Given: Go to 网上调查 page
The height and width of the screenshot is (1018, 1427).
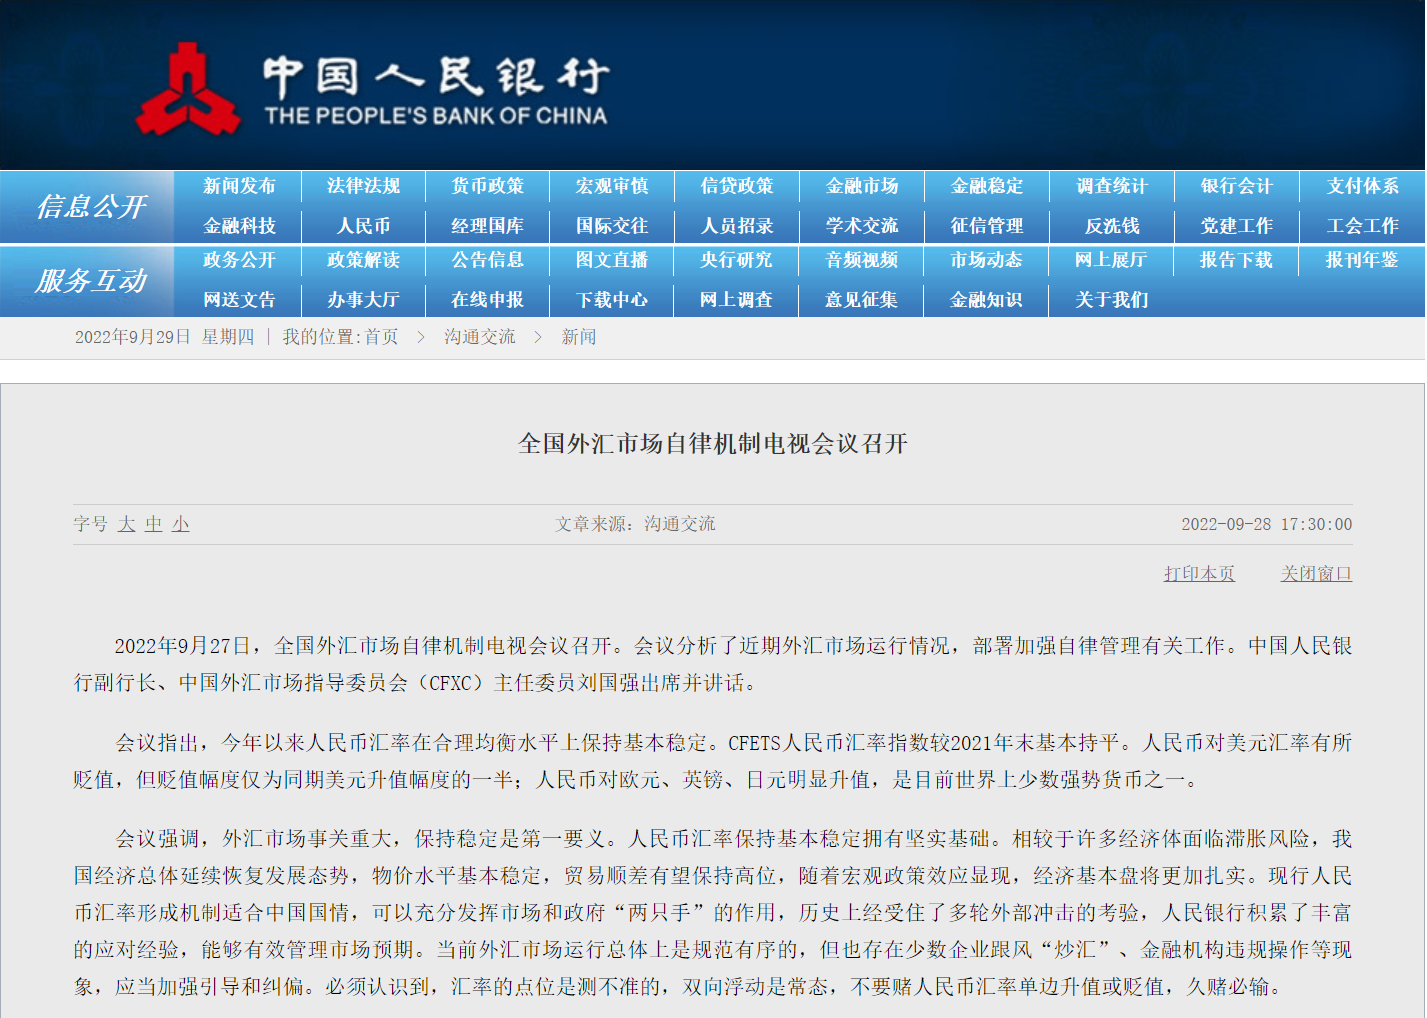Looking at the screenshot, I should pyautogui.click(x=737, y=300).
